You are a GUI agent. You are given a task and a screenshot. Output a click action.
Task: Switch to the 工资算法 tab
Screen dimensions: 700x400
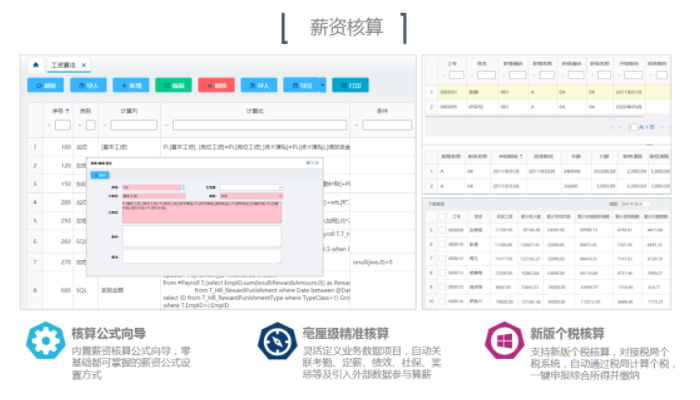click(x=64, y=65)
